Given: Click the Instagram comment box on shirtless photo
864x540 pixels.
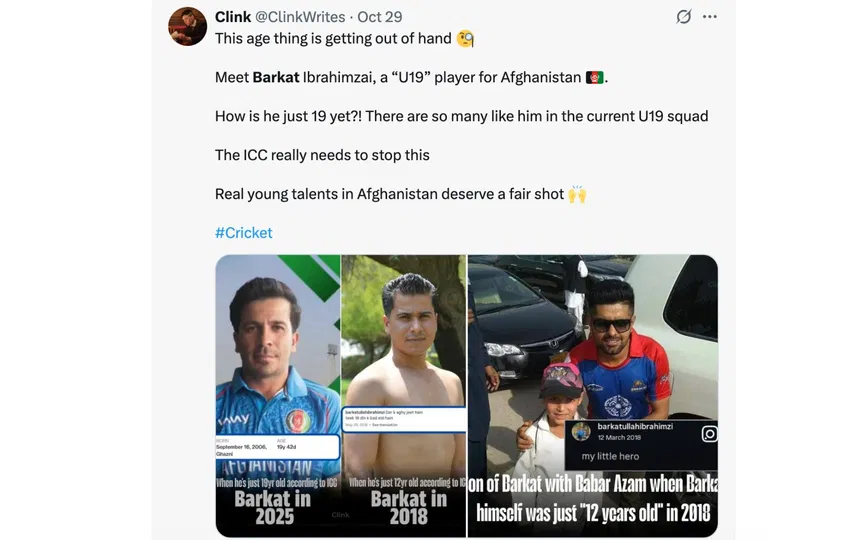Looking at the screenshot, I should (x=404, y=419).
